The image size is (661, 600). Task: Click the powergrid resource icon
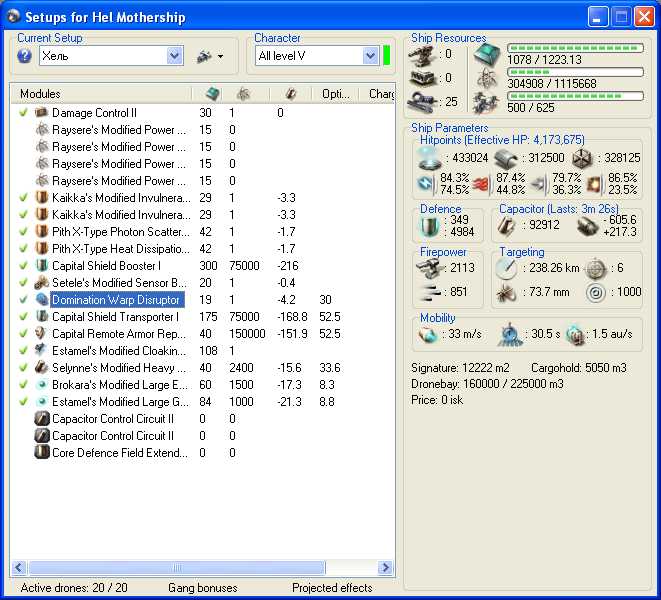[x=487, y=78]
